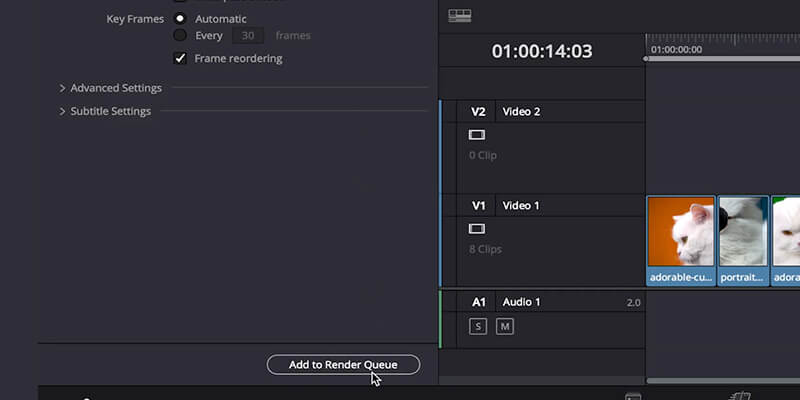This screenshot has height=400, width=800.
Task: Select Every N frames radio option
Action: pyautogui.click(x=180, y=35)
